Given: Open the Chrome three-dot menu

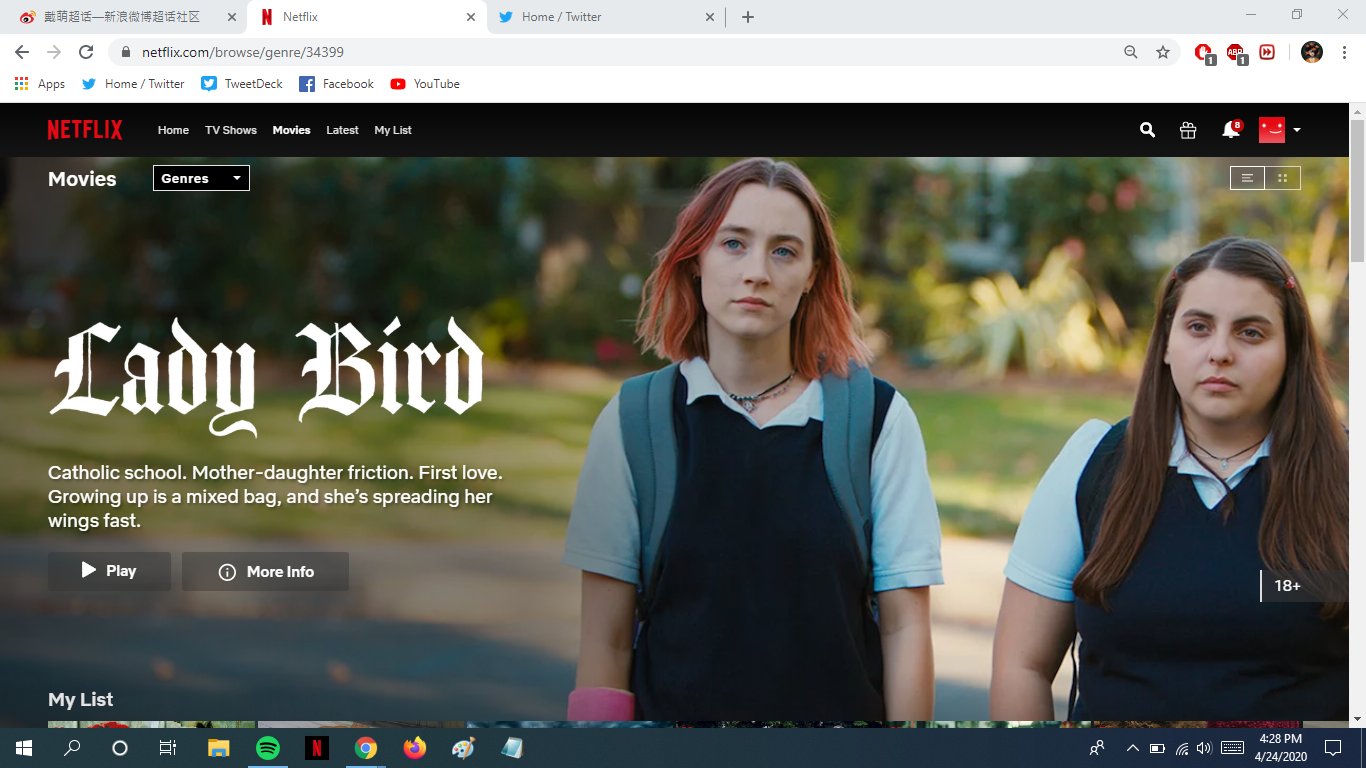Looking at the screenshot, I should [1343, 52].
